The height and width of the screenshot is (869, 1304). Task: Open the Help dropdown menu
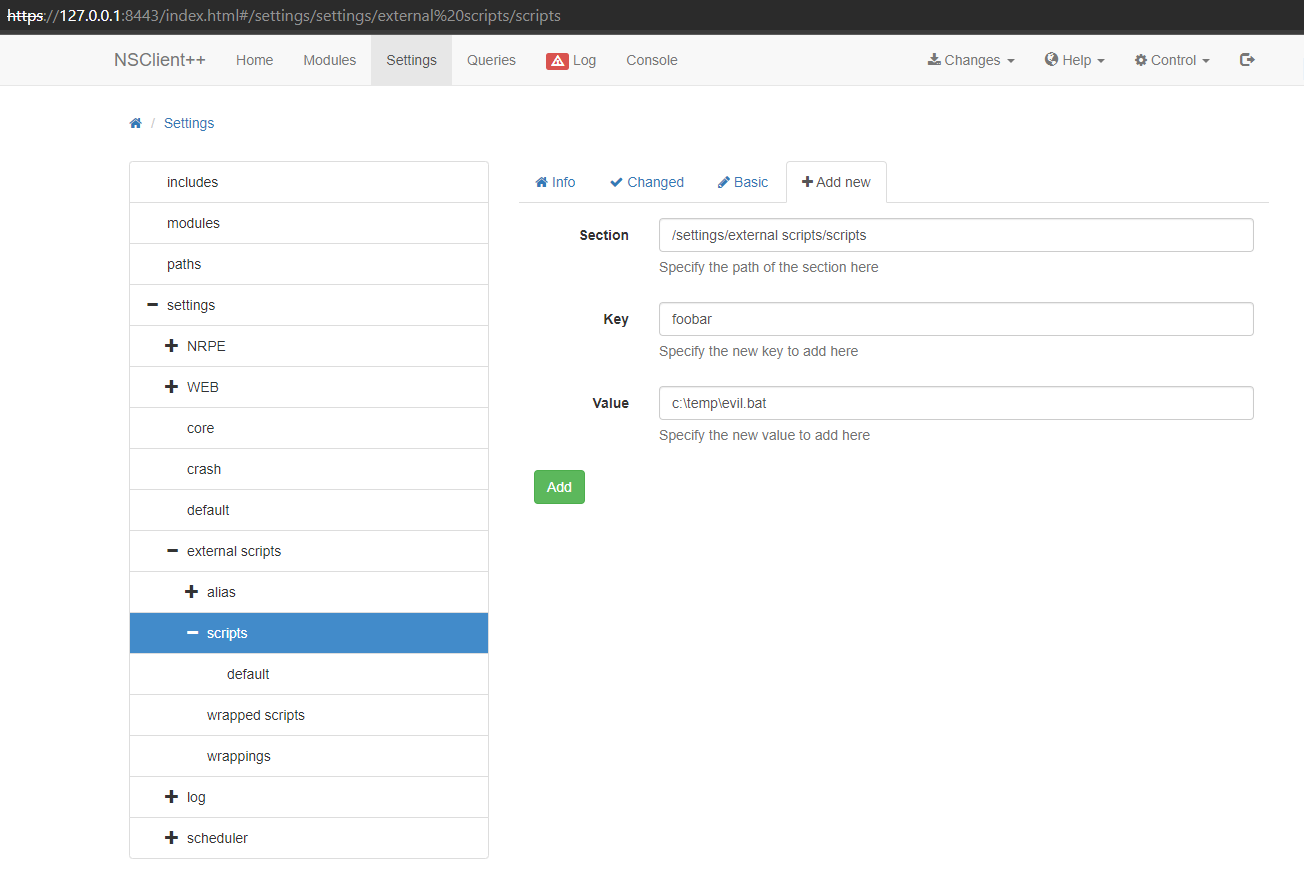[x=1075, y=60]
